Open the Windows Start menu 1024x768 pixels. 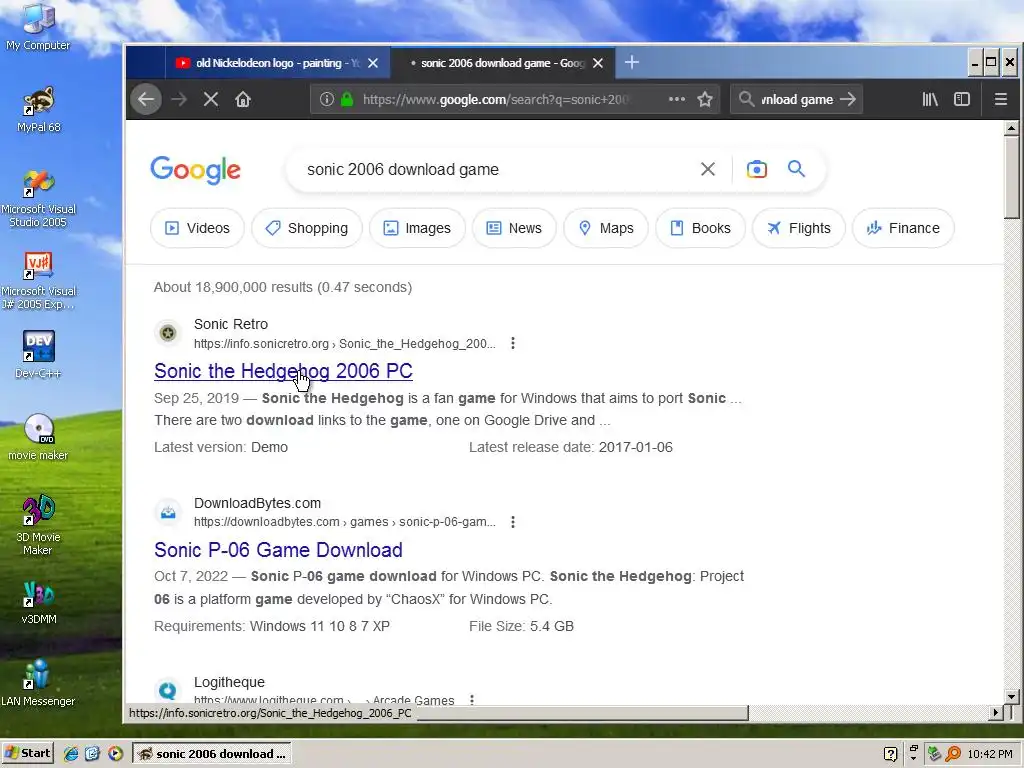[x=27, y=753]
